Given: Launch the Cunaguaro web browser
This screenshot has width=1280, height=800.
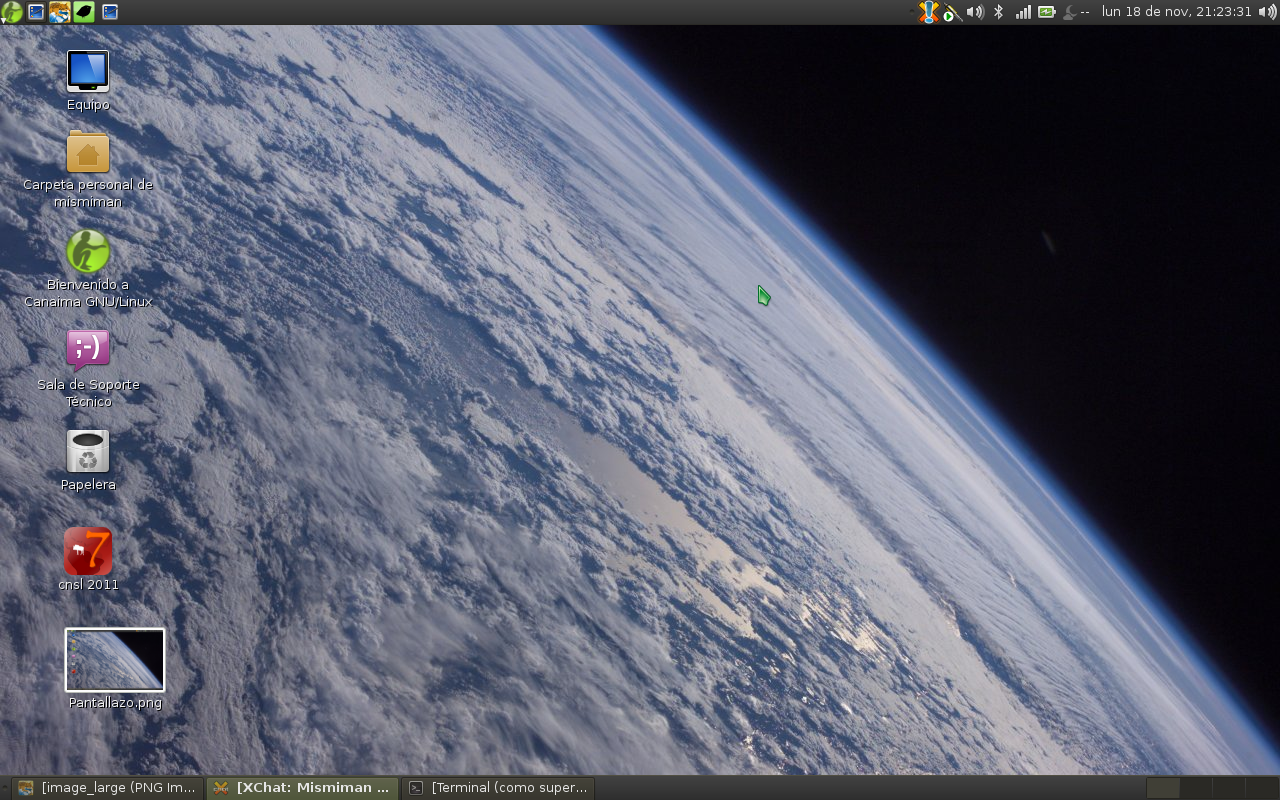Looking at the screenshot, I should point(60,12).
